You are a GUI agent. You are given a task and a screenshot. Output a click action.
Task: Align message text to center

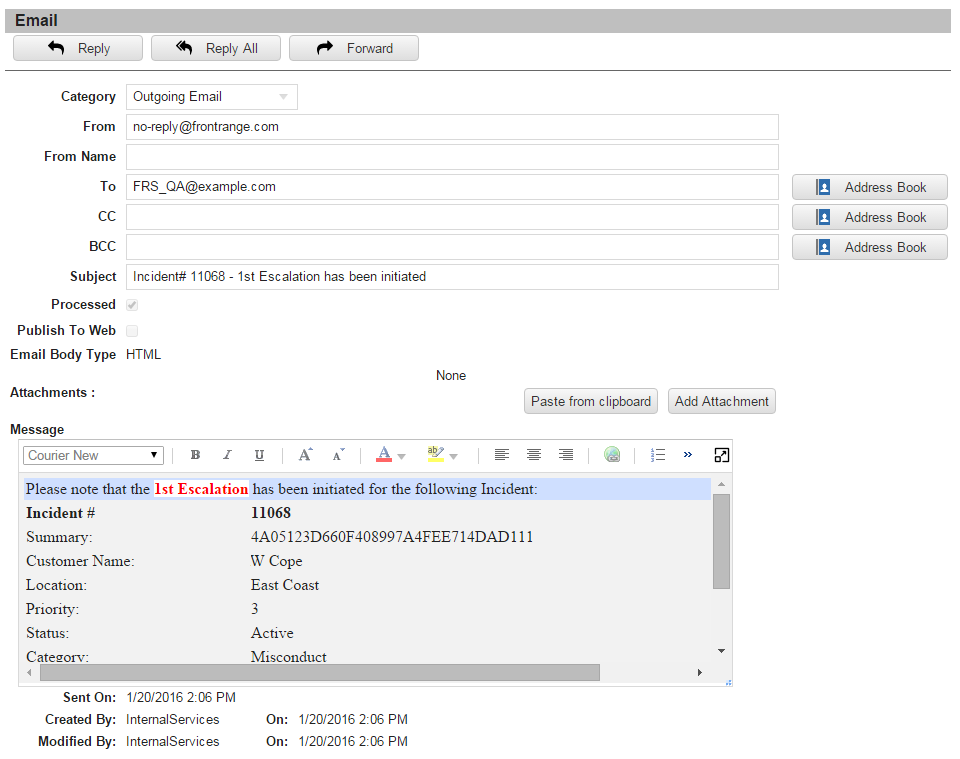(x=534, y=455)
